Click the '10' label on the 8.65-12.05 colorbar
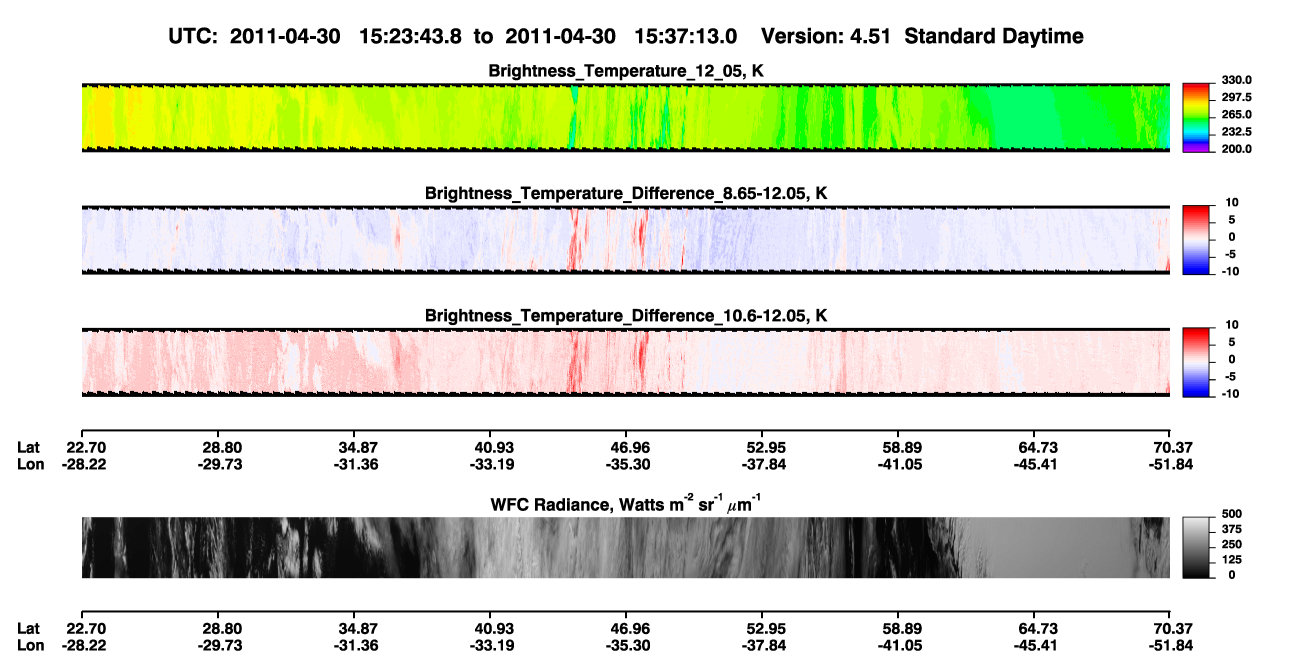The image size is (1300, 667). (x=1234, y=202)
